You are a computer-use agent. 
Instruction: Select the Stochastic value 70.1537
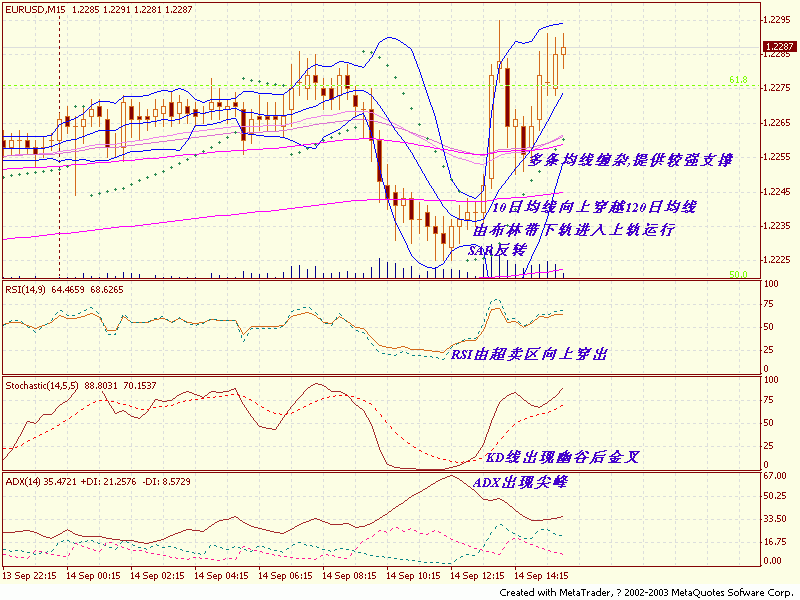click(140, 386)
